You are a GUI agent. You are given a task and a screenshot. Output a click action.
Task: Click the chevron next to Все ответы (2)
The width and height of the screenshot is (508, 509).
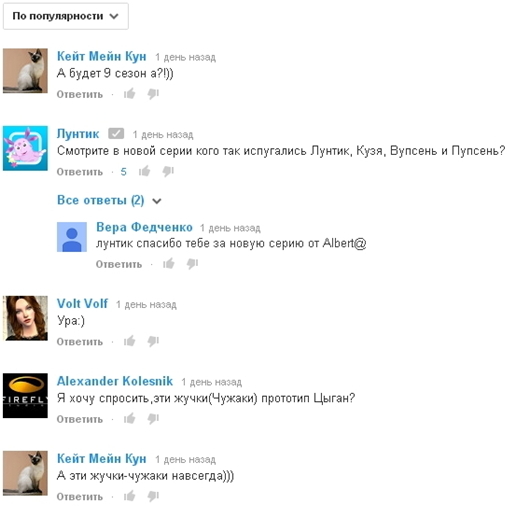click(157, 201)
